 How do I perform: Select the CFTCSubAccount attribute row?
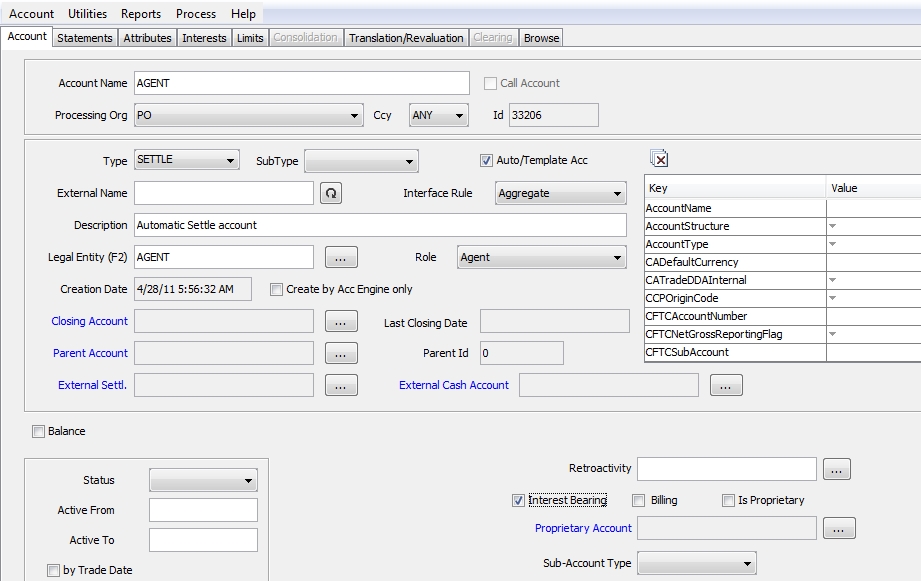pos(782,352)
